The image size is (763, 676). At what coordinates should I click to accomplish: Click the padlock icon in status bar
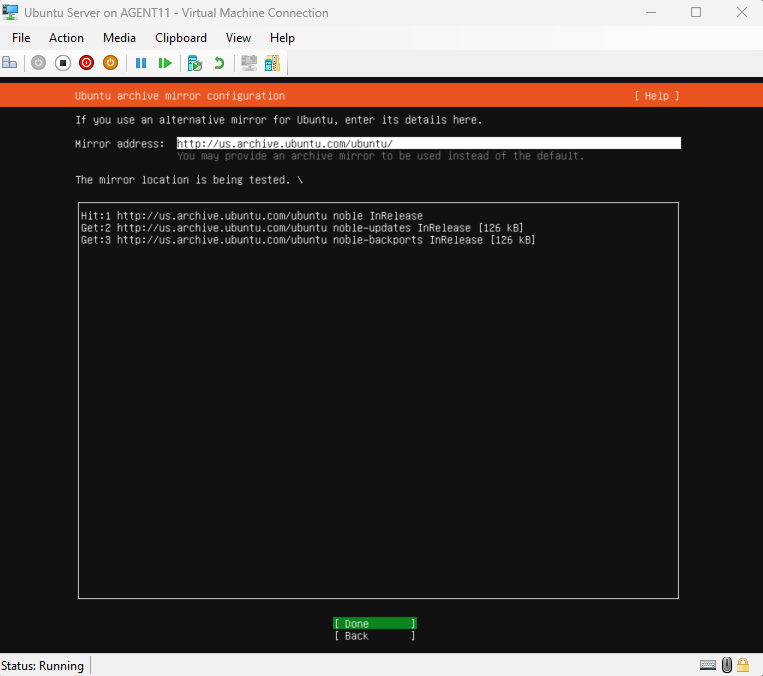(x=743, y=665)
